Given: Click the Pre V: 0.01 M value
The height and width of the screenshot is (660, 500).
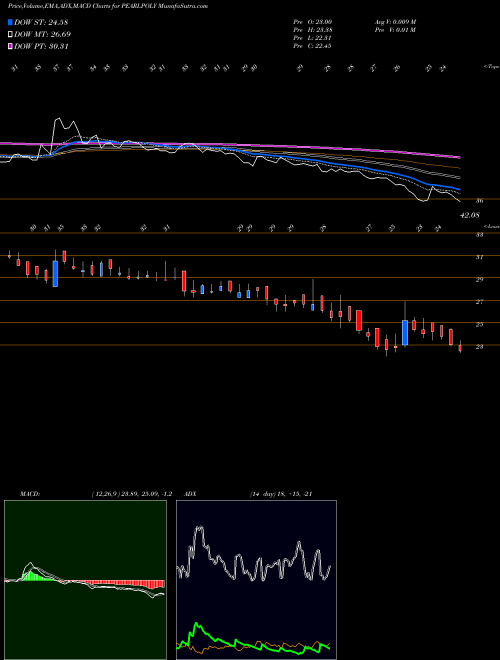Looking at the screenshot, I should coord(395,30).
